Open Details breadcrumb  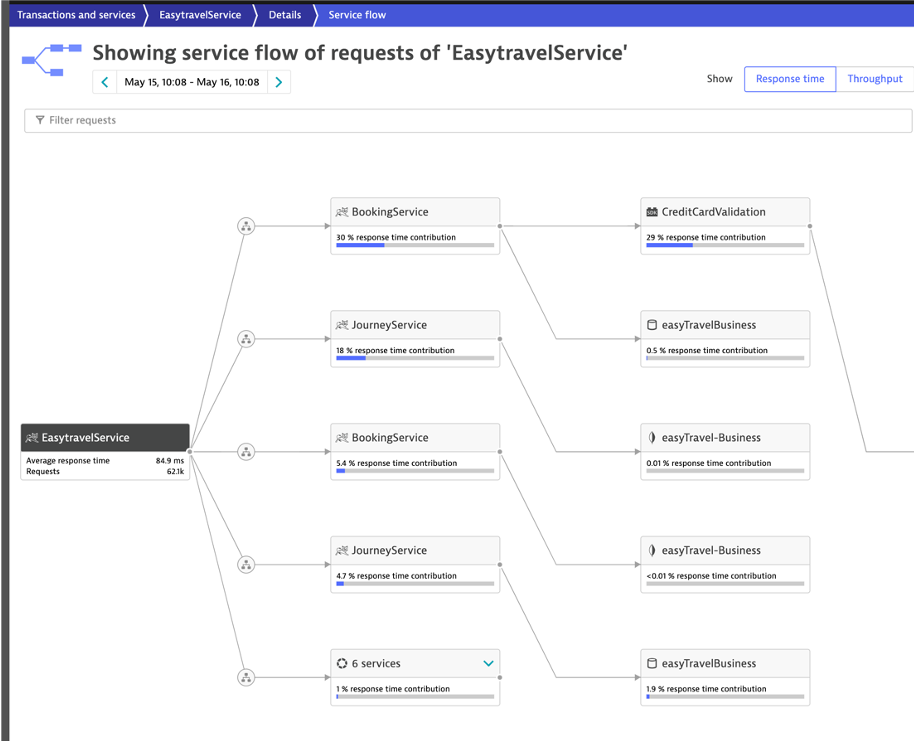(285, 15)
